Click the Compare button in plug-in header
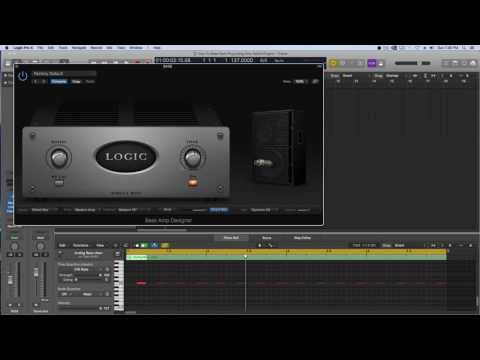480x360 pixels. point(59,82)
